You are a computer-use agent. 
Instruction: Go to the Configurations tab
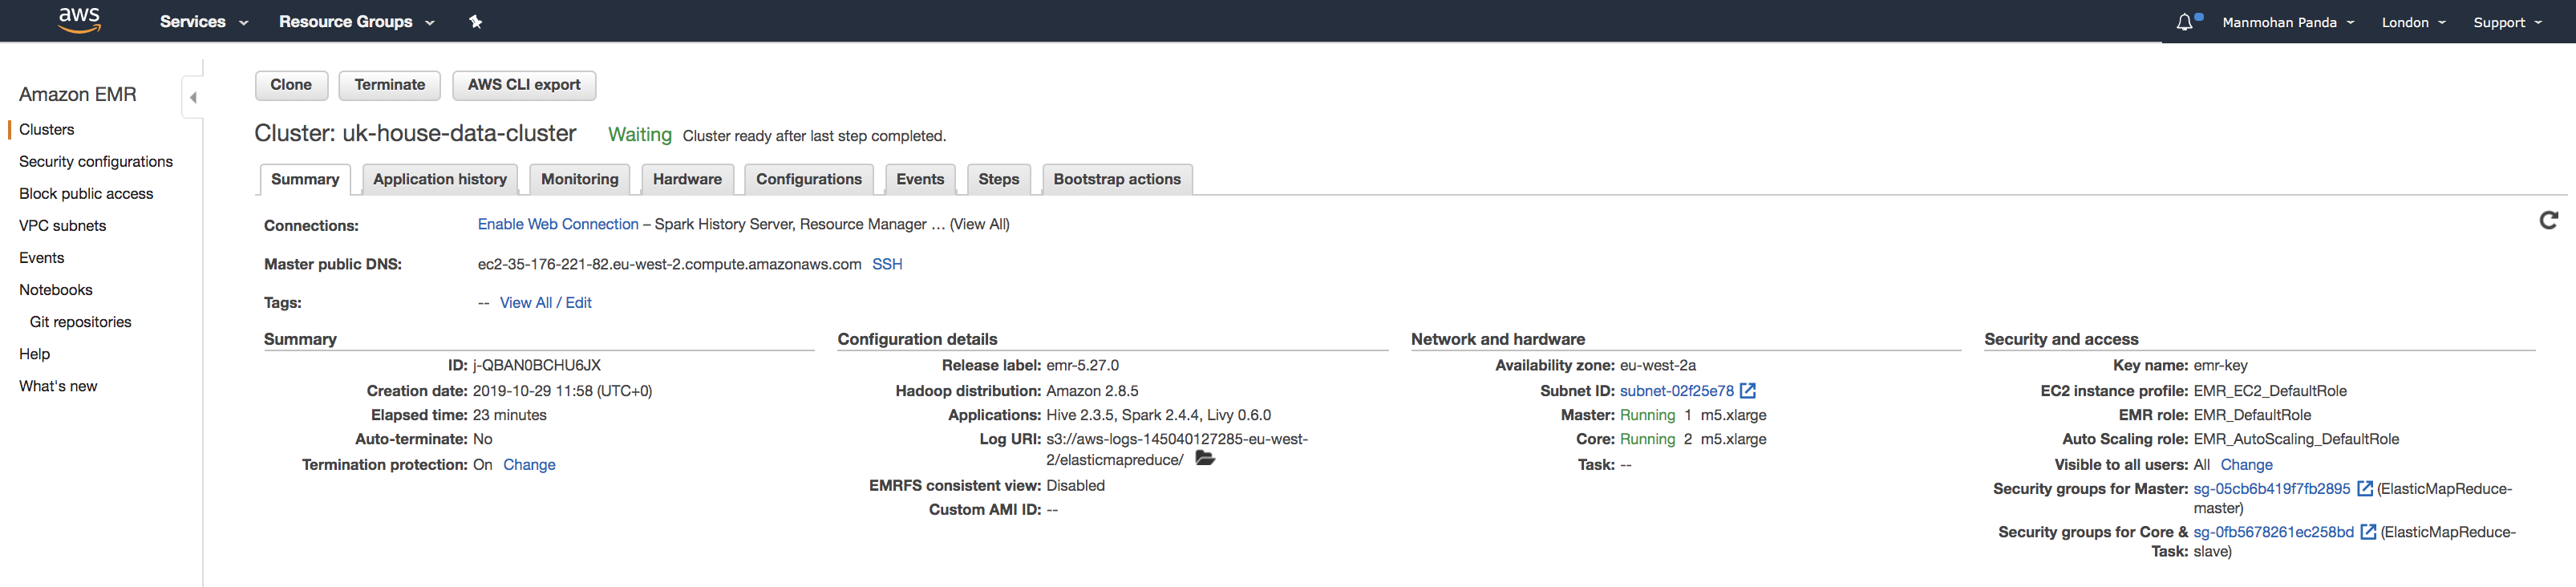(x=809, y=179)
